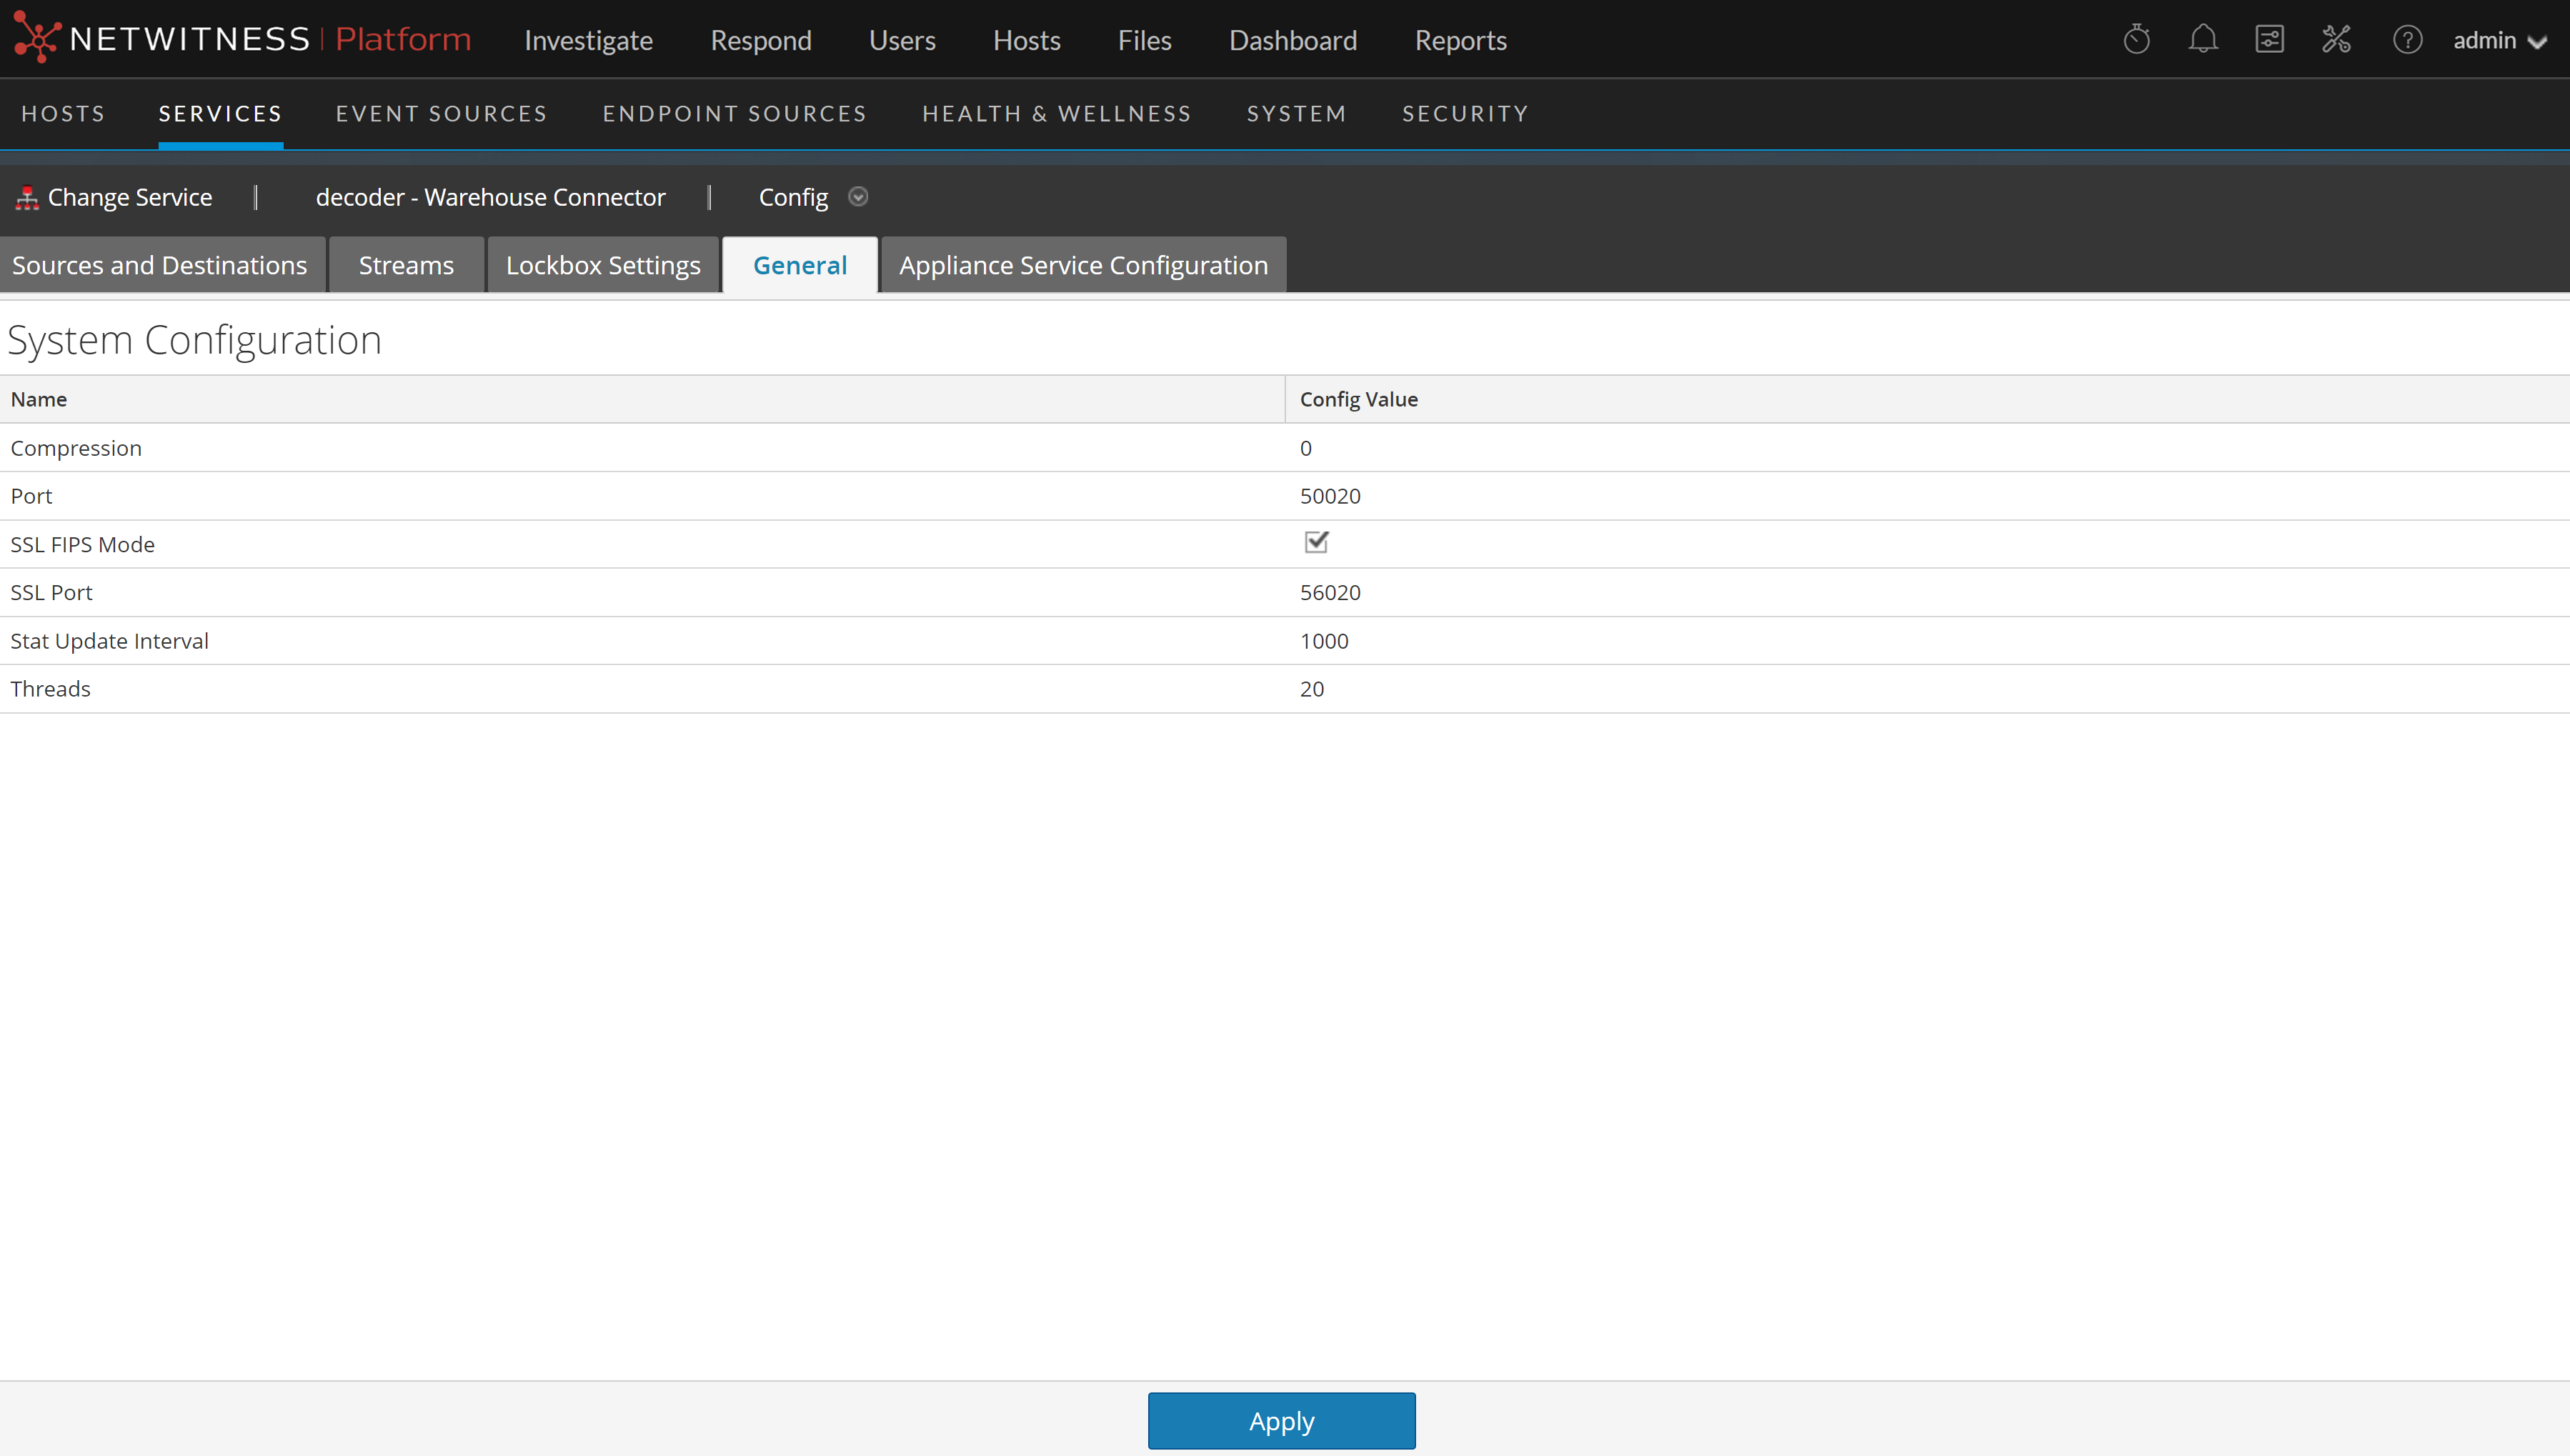Open the Sources and Destinations tab
The width and height of the screenshot is (2570, 1456).
point(160,265)
